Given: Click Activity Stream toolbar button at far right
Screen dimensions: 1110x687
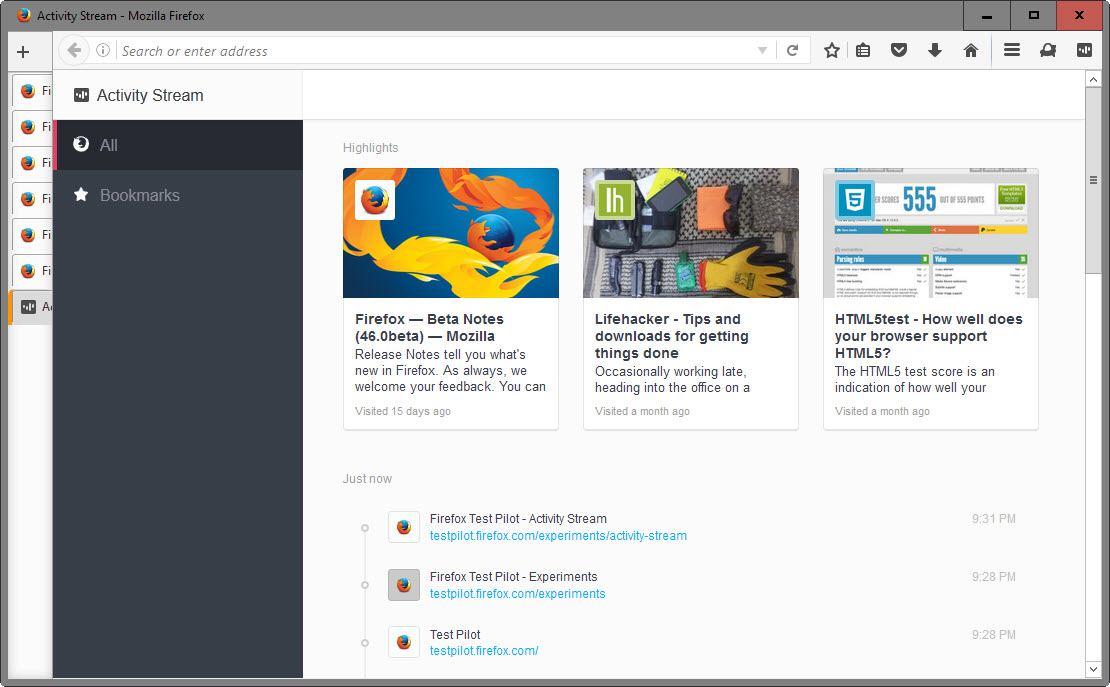Looking at the screenshot, I should pos(1084,50).
